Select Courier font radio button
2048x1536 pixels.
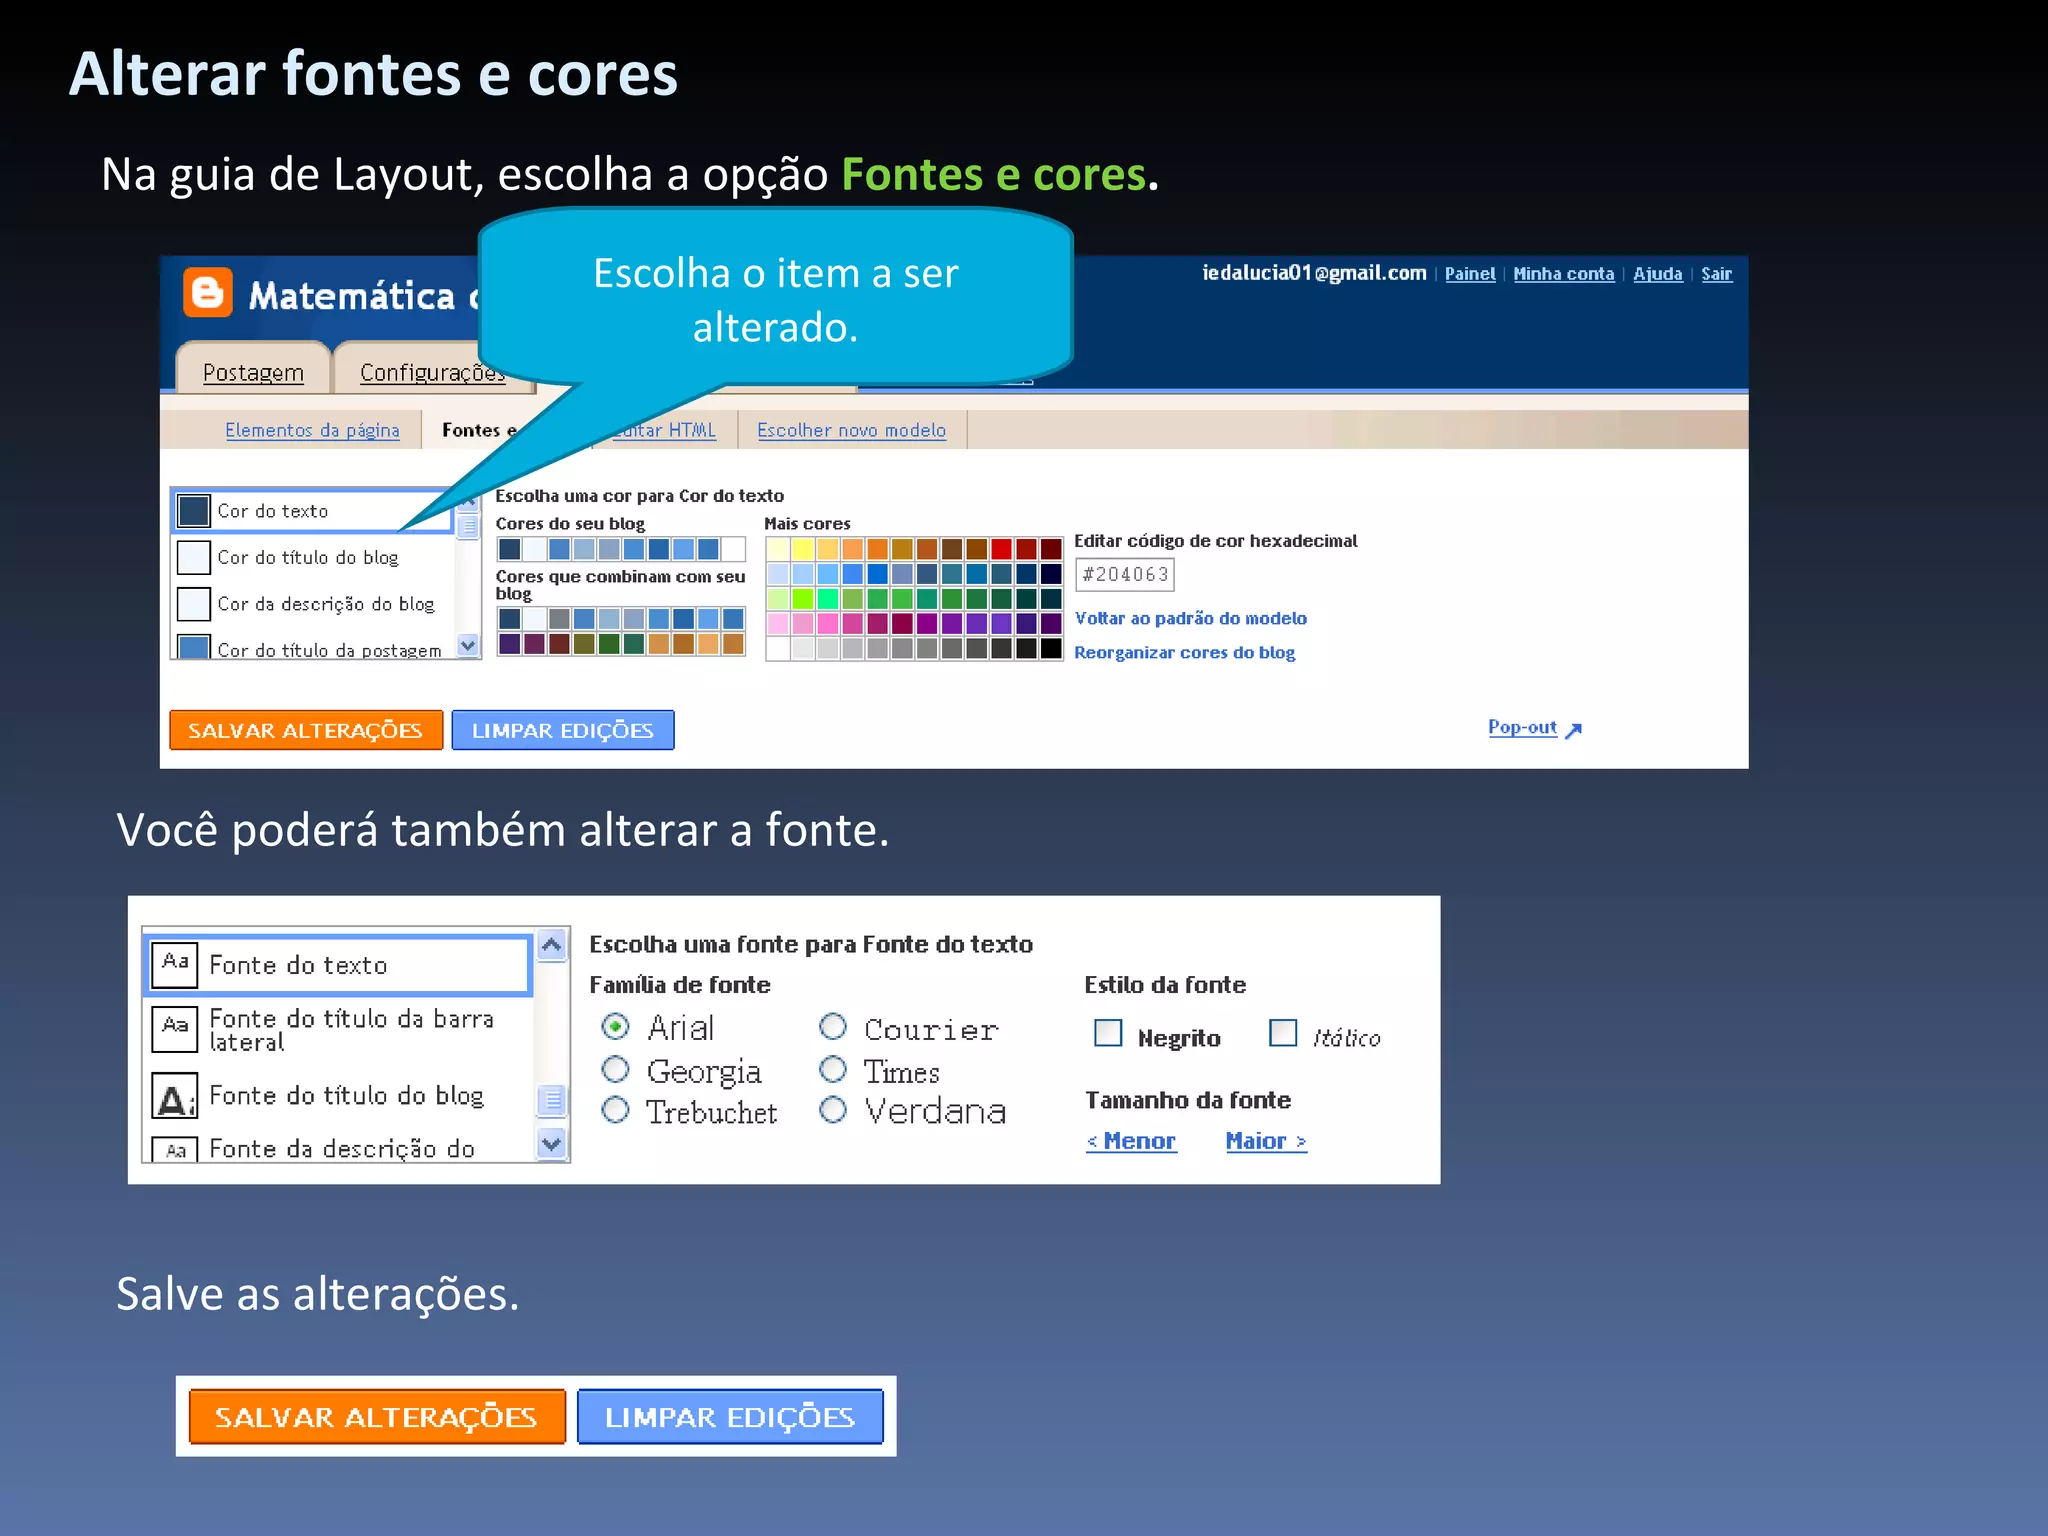[833, 1027]
